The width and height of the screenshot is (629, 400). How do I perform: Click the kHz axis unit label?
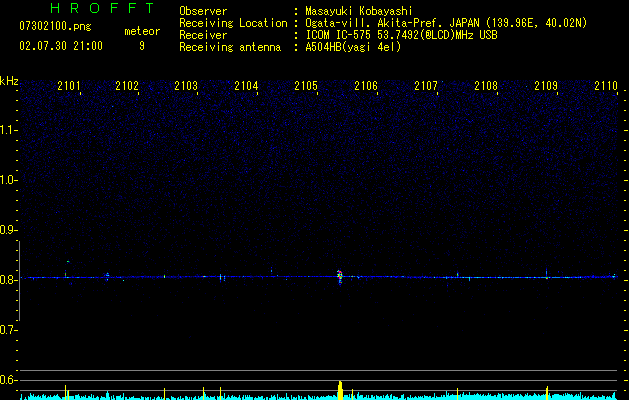9,81
